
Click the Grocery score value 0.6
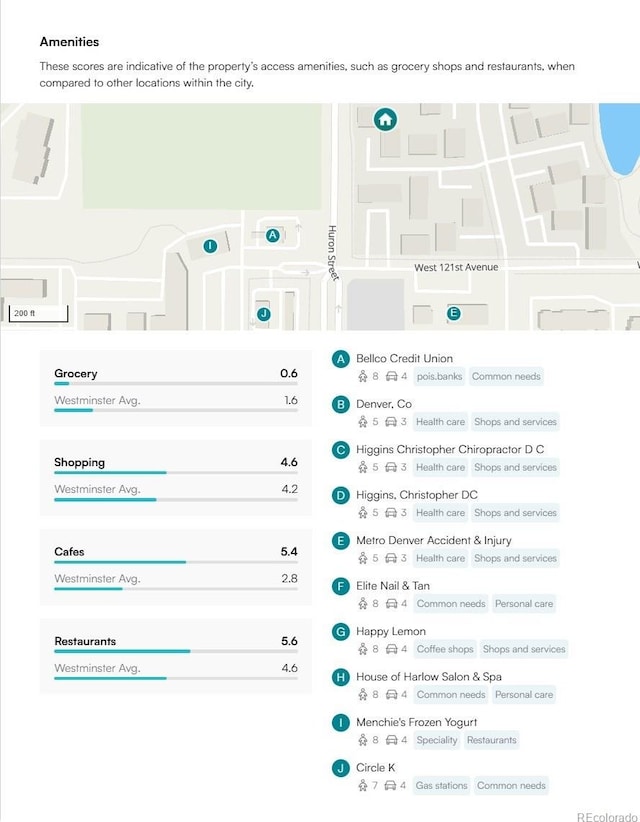(289, 373)
